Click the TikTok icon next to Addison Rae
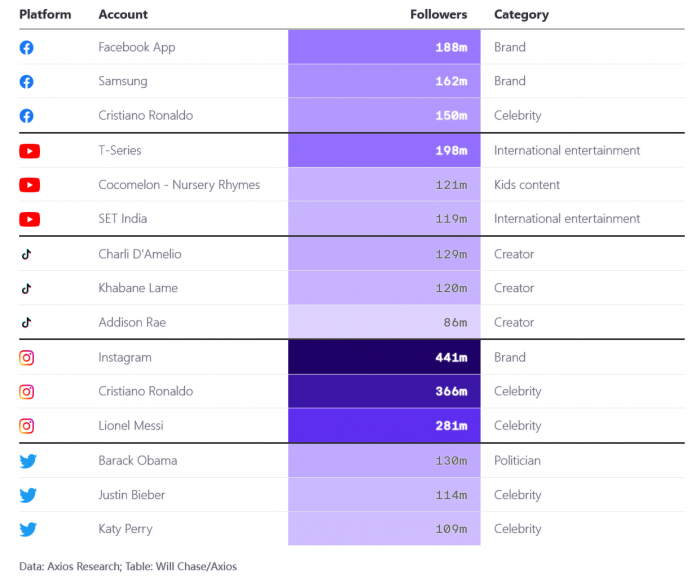The width and height of the screenshot is (700, 582). pos(27,323)
